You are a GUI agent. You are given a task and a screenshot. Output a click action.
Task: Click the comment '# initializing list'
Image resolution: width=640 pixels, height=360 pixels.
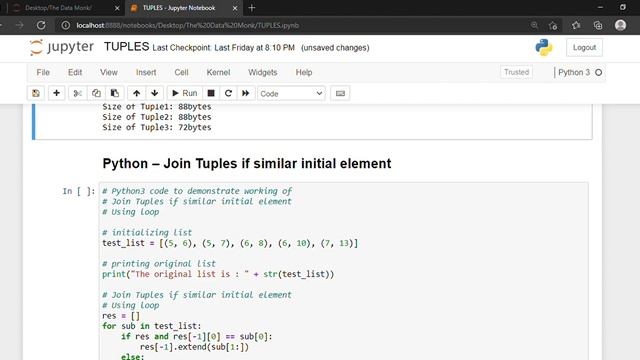[x=147, y=233]
